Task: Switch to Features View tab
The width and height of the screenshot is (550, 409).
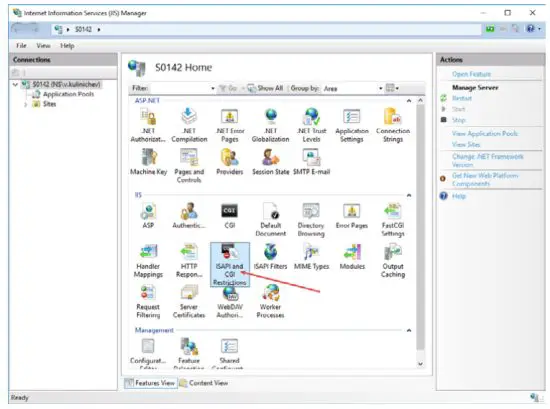Action: point(150,383)
